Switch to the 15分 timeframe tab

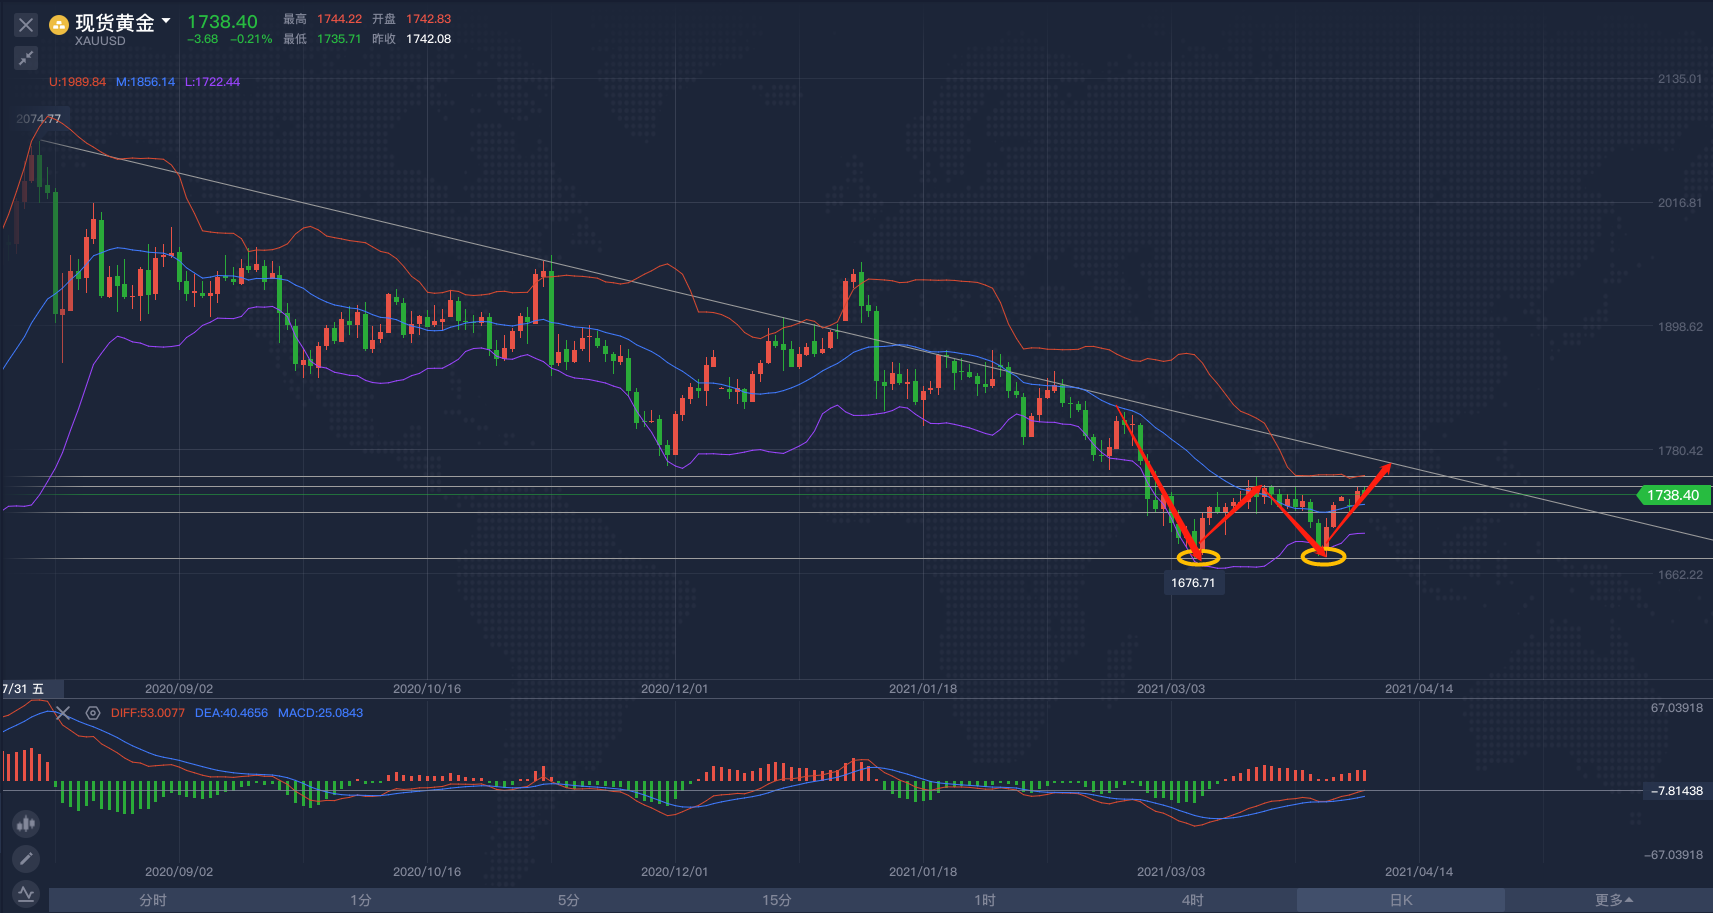[777, 900]
